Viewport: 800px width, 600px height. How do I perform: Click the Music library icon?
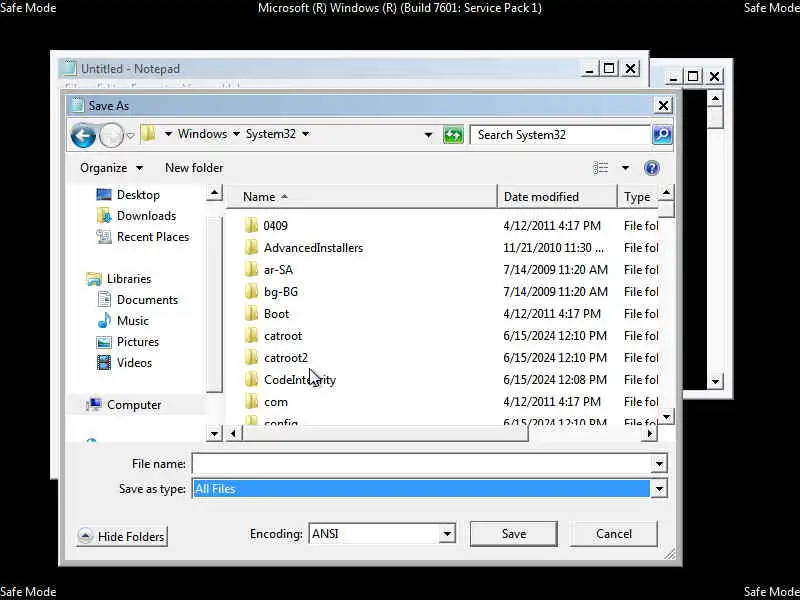pyautogui.click(x=104, y=320)
